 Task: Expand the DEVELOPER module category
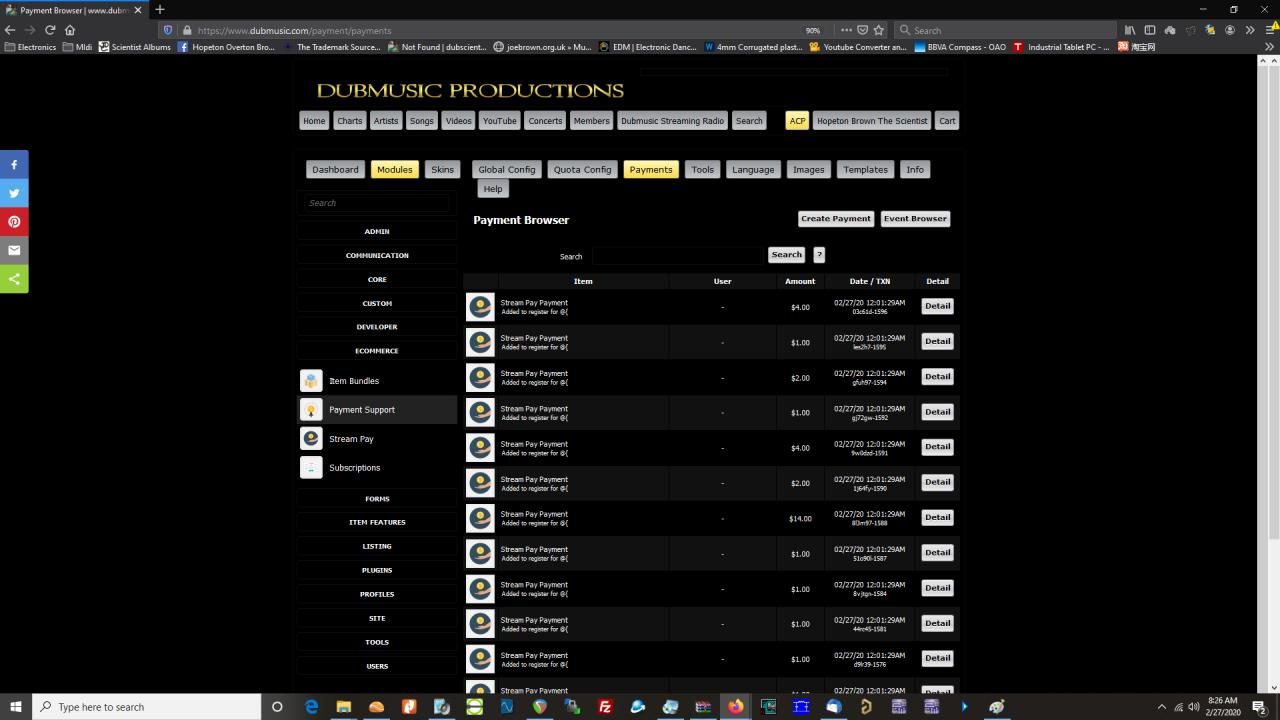tap(377, 327)
